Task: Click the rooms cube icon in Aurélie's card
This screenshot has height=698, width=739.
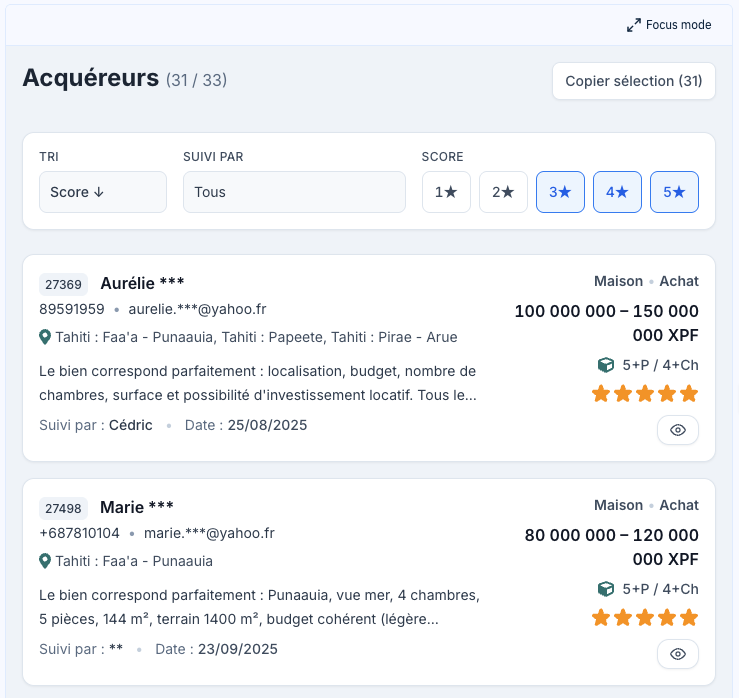Action: [x=604, y=365]
